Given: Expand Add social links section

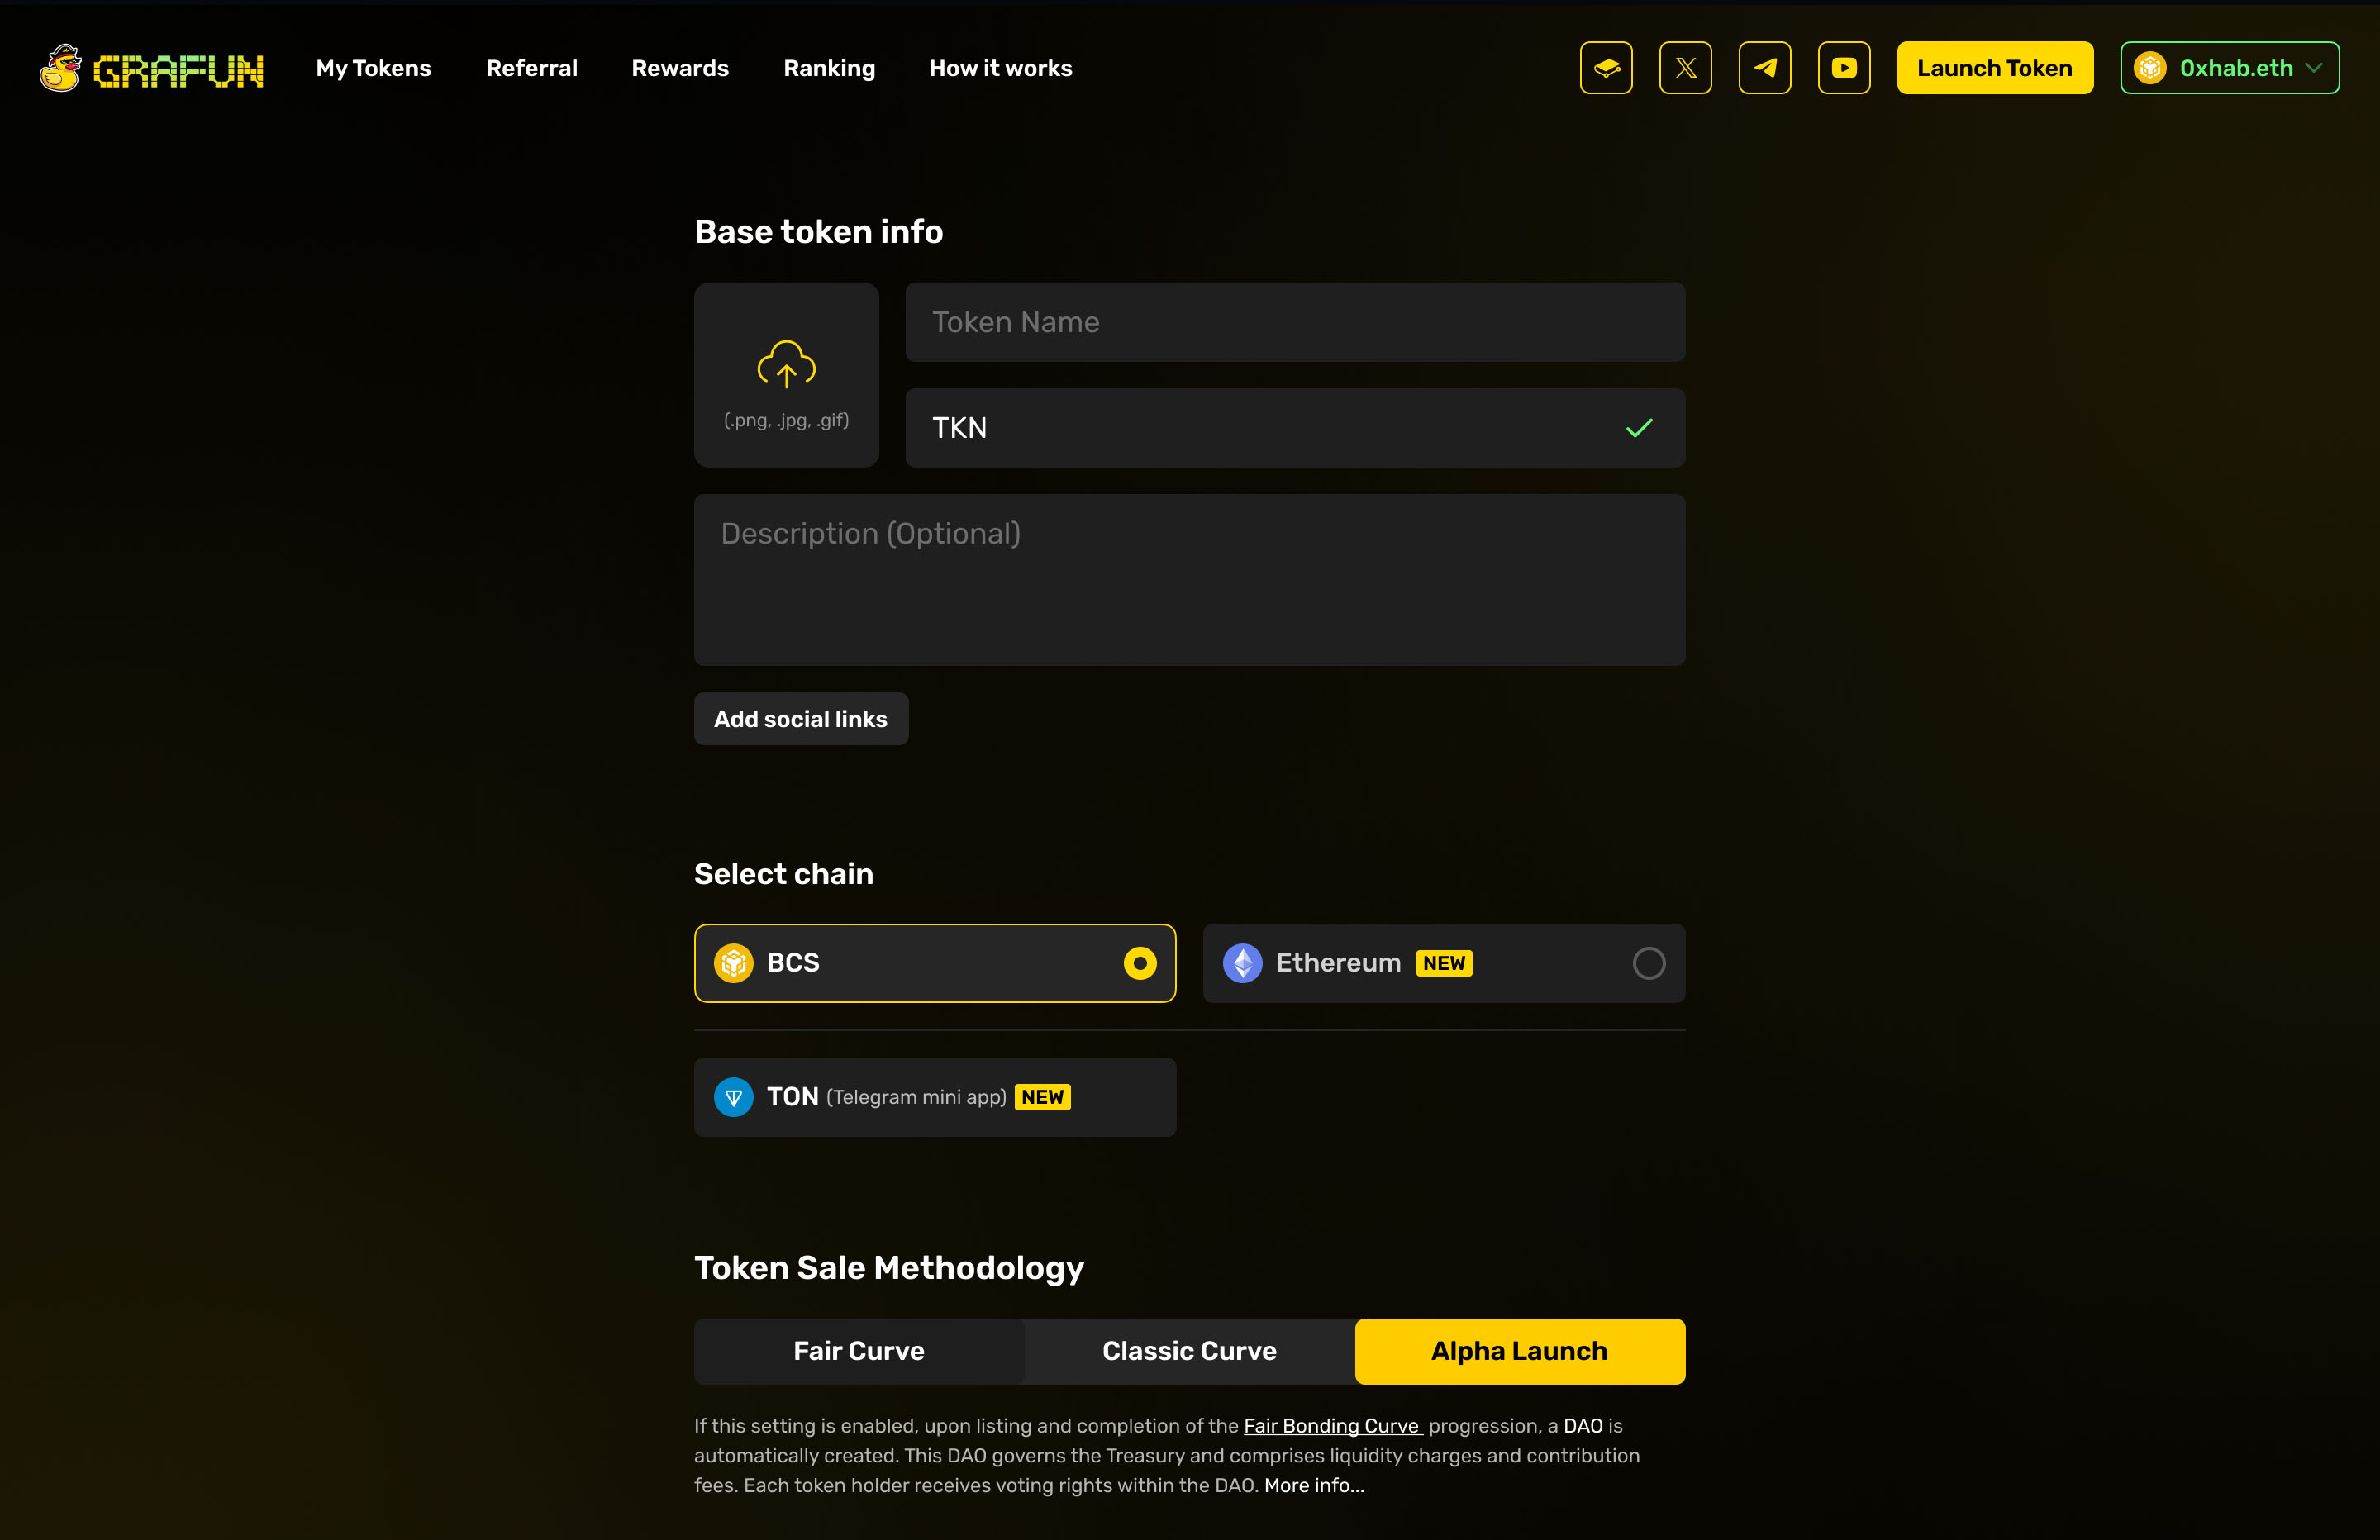Looking at the screenshot, I should point(800,719).
